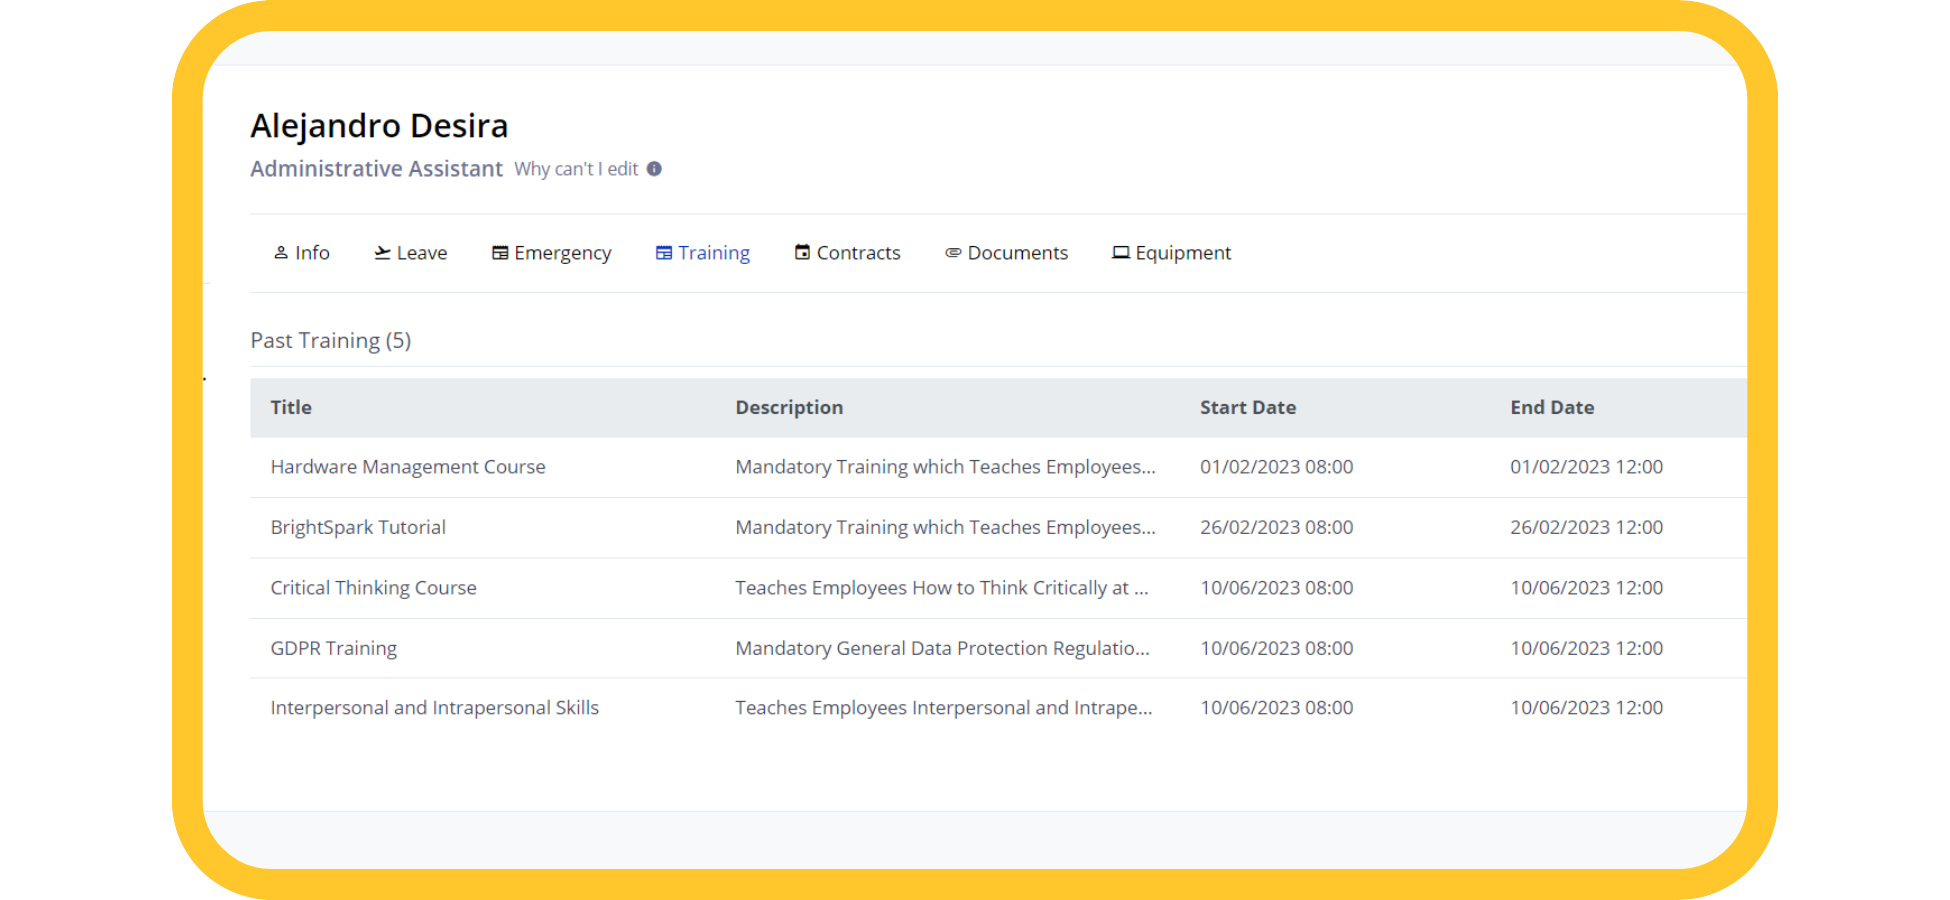Image resolution: width=1950 pixels, height=900 pixels.
Task: Open the Critical Thinking Course entry
Action: tap(373, 588)
